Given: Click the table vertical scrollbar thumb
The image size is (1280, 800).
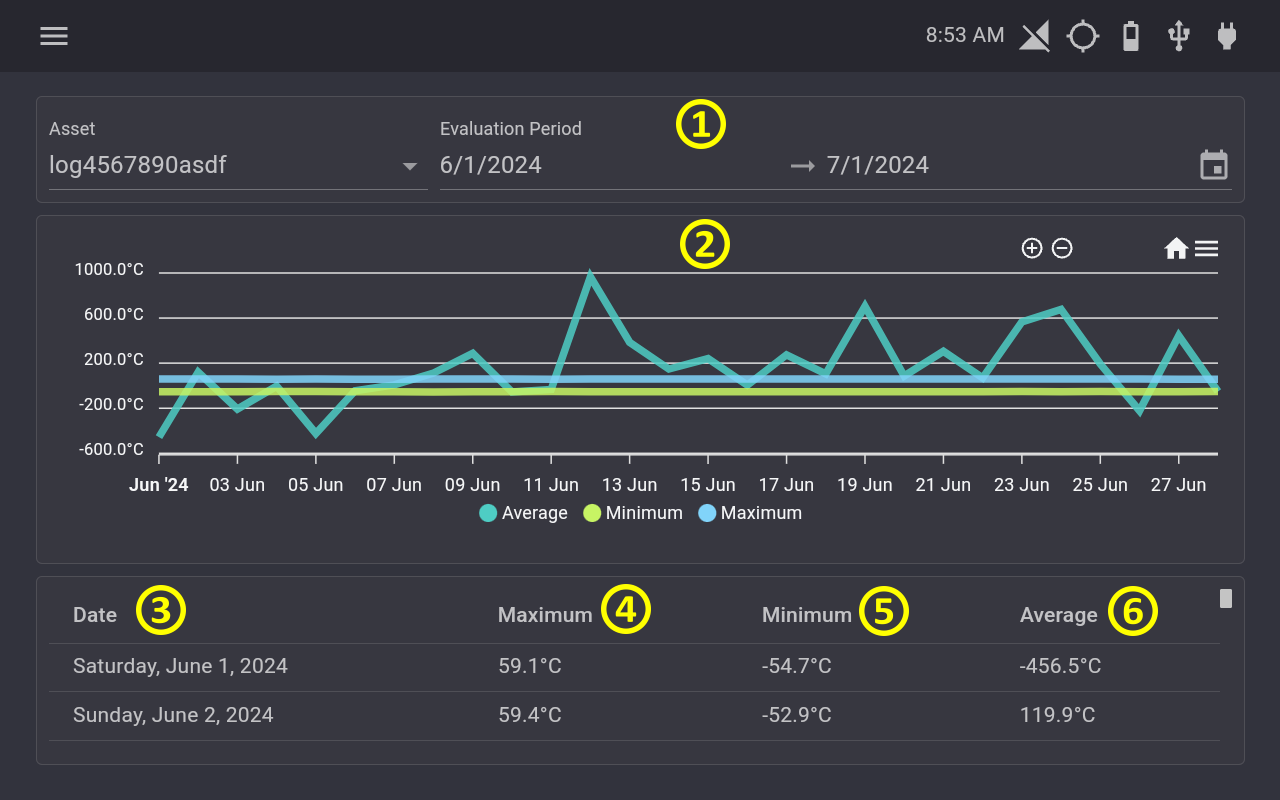Looking at the screenshot, I should pyautogui.click(x=1226, y=598).
